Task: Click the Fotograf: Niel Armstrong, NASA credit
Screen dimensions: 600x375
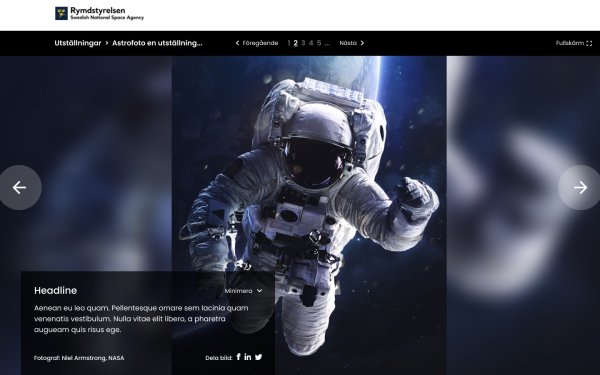Action: [x=79, y=358]
